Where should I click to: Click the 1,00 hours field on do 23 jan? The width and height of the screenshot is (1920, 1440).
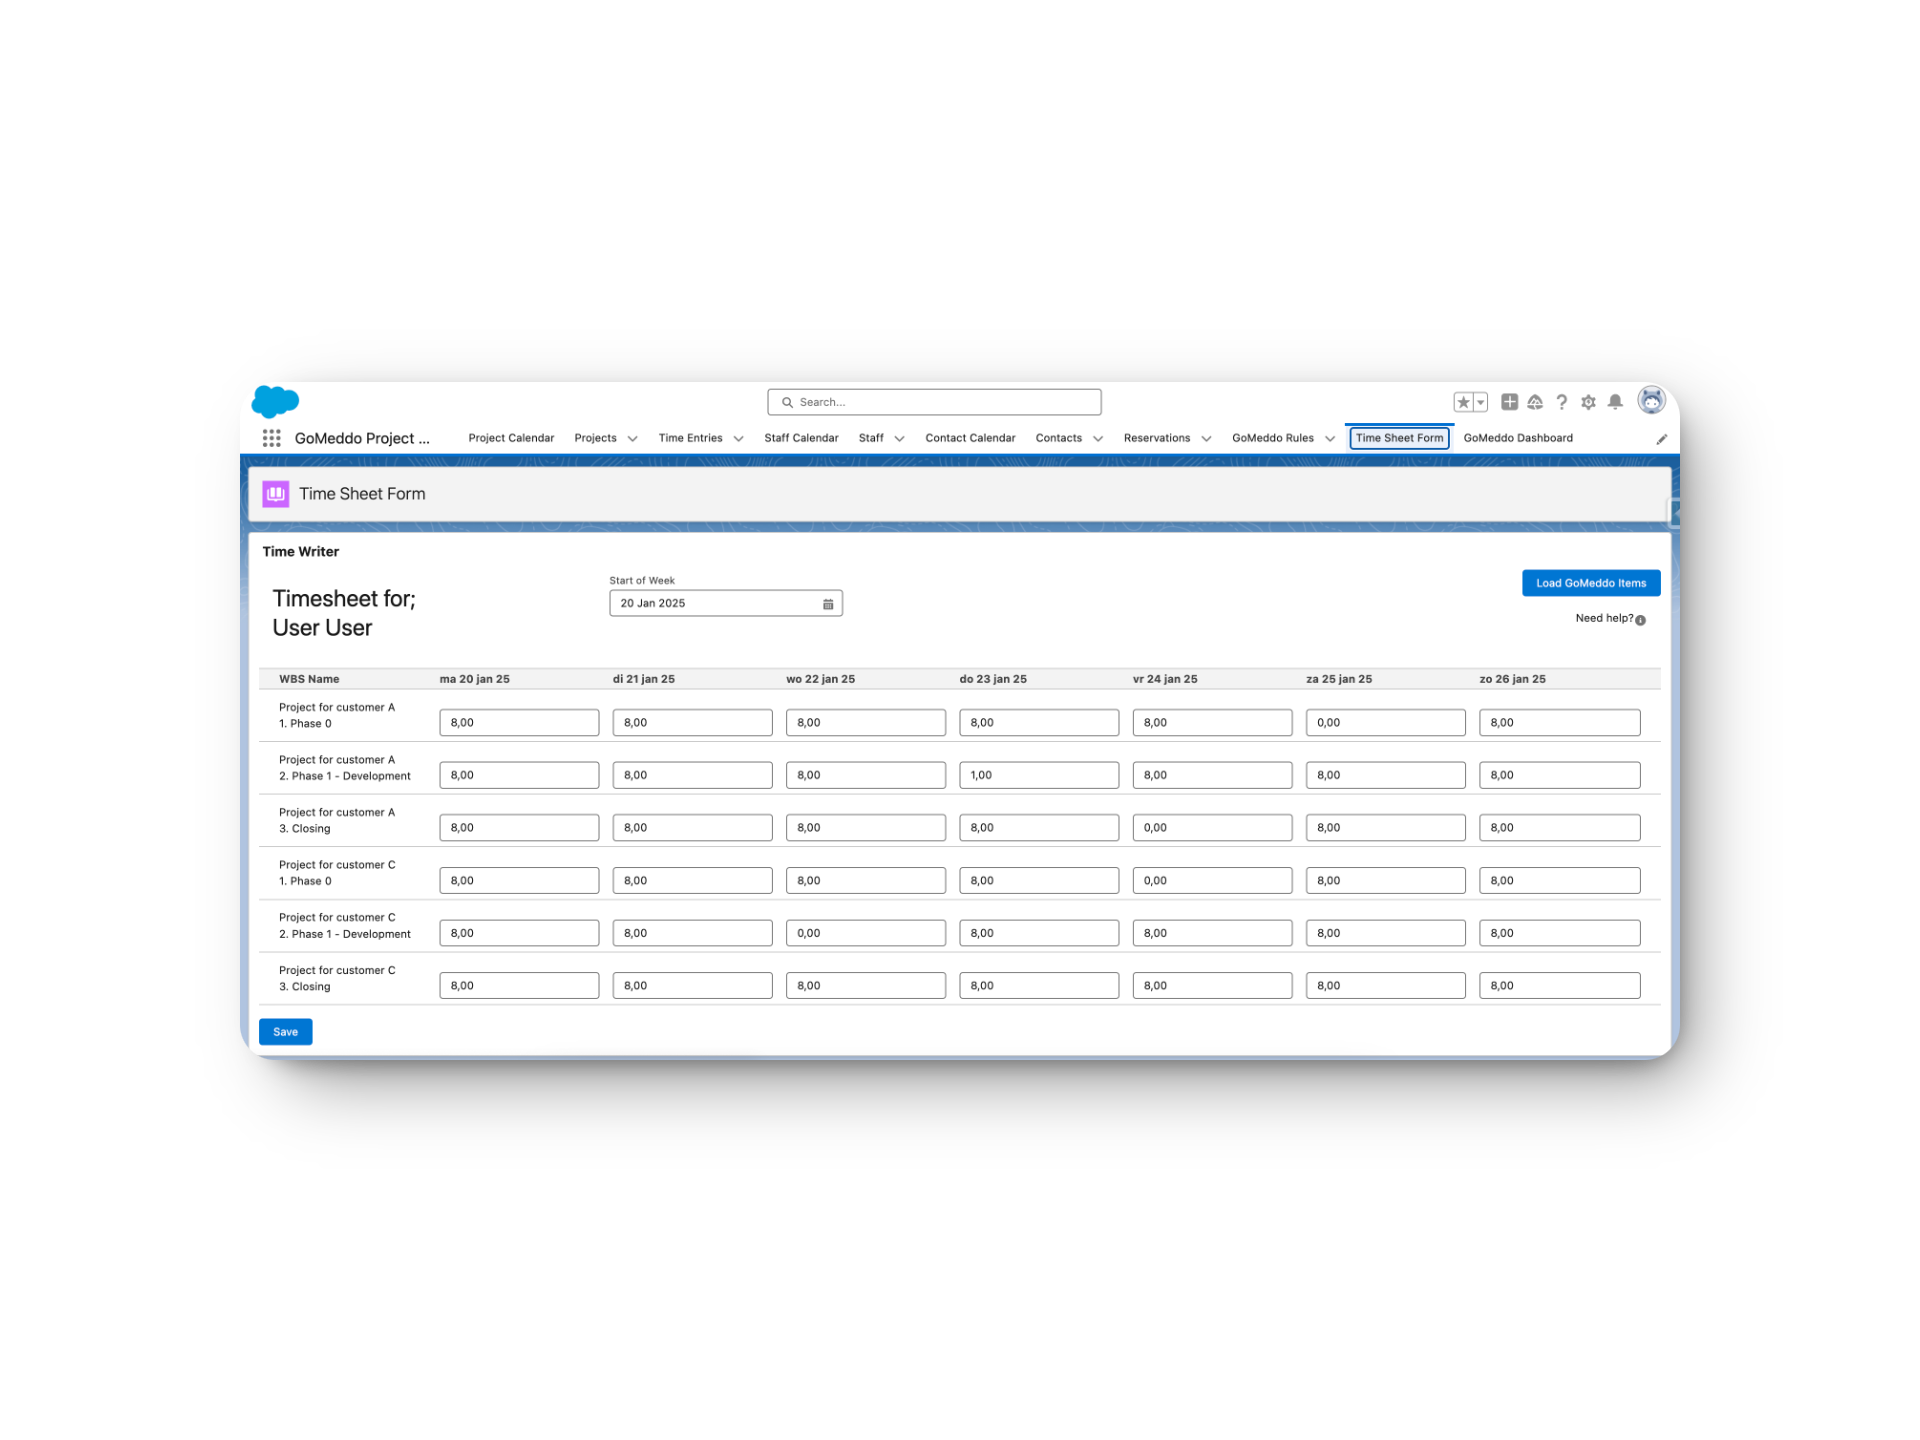click(x=1038, y=775)
